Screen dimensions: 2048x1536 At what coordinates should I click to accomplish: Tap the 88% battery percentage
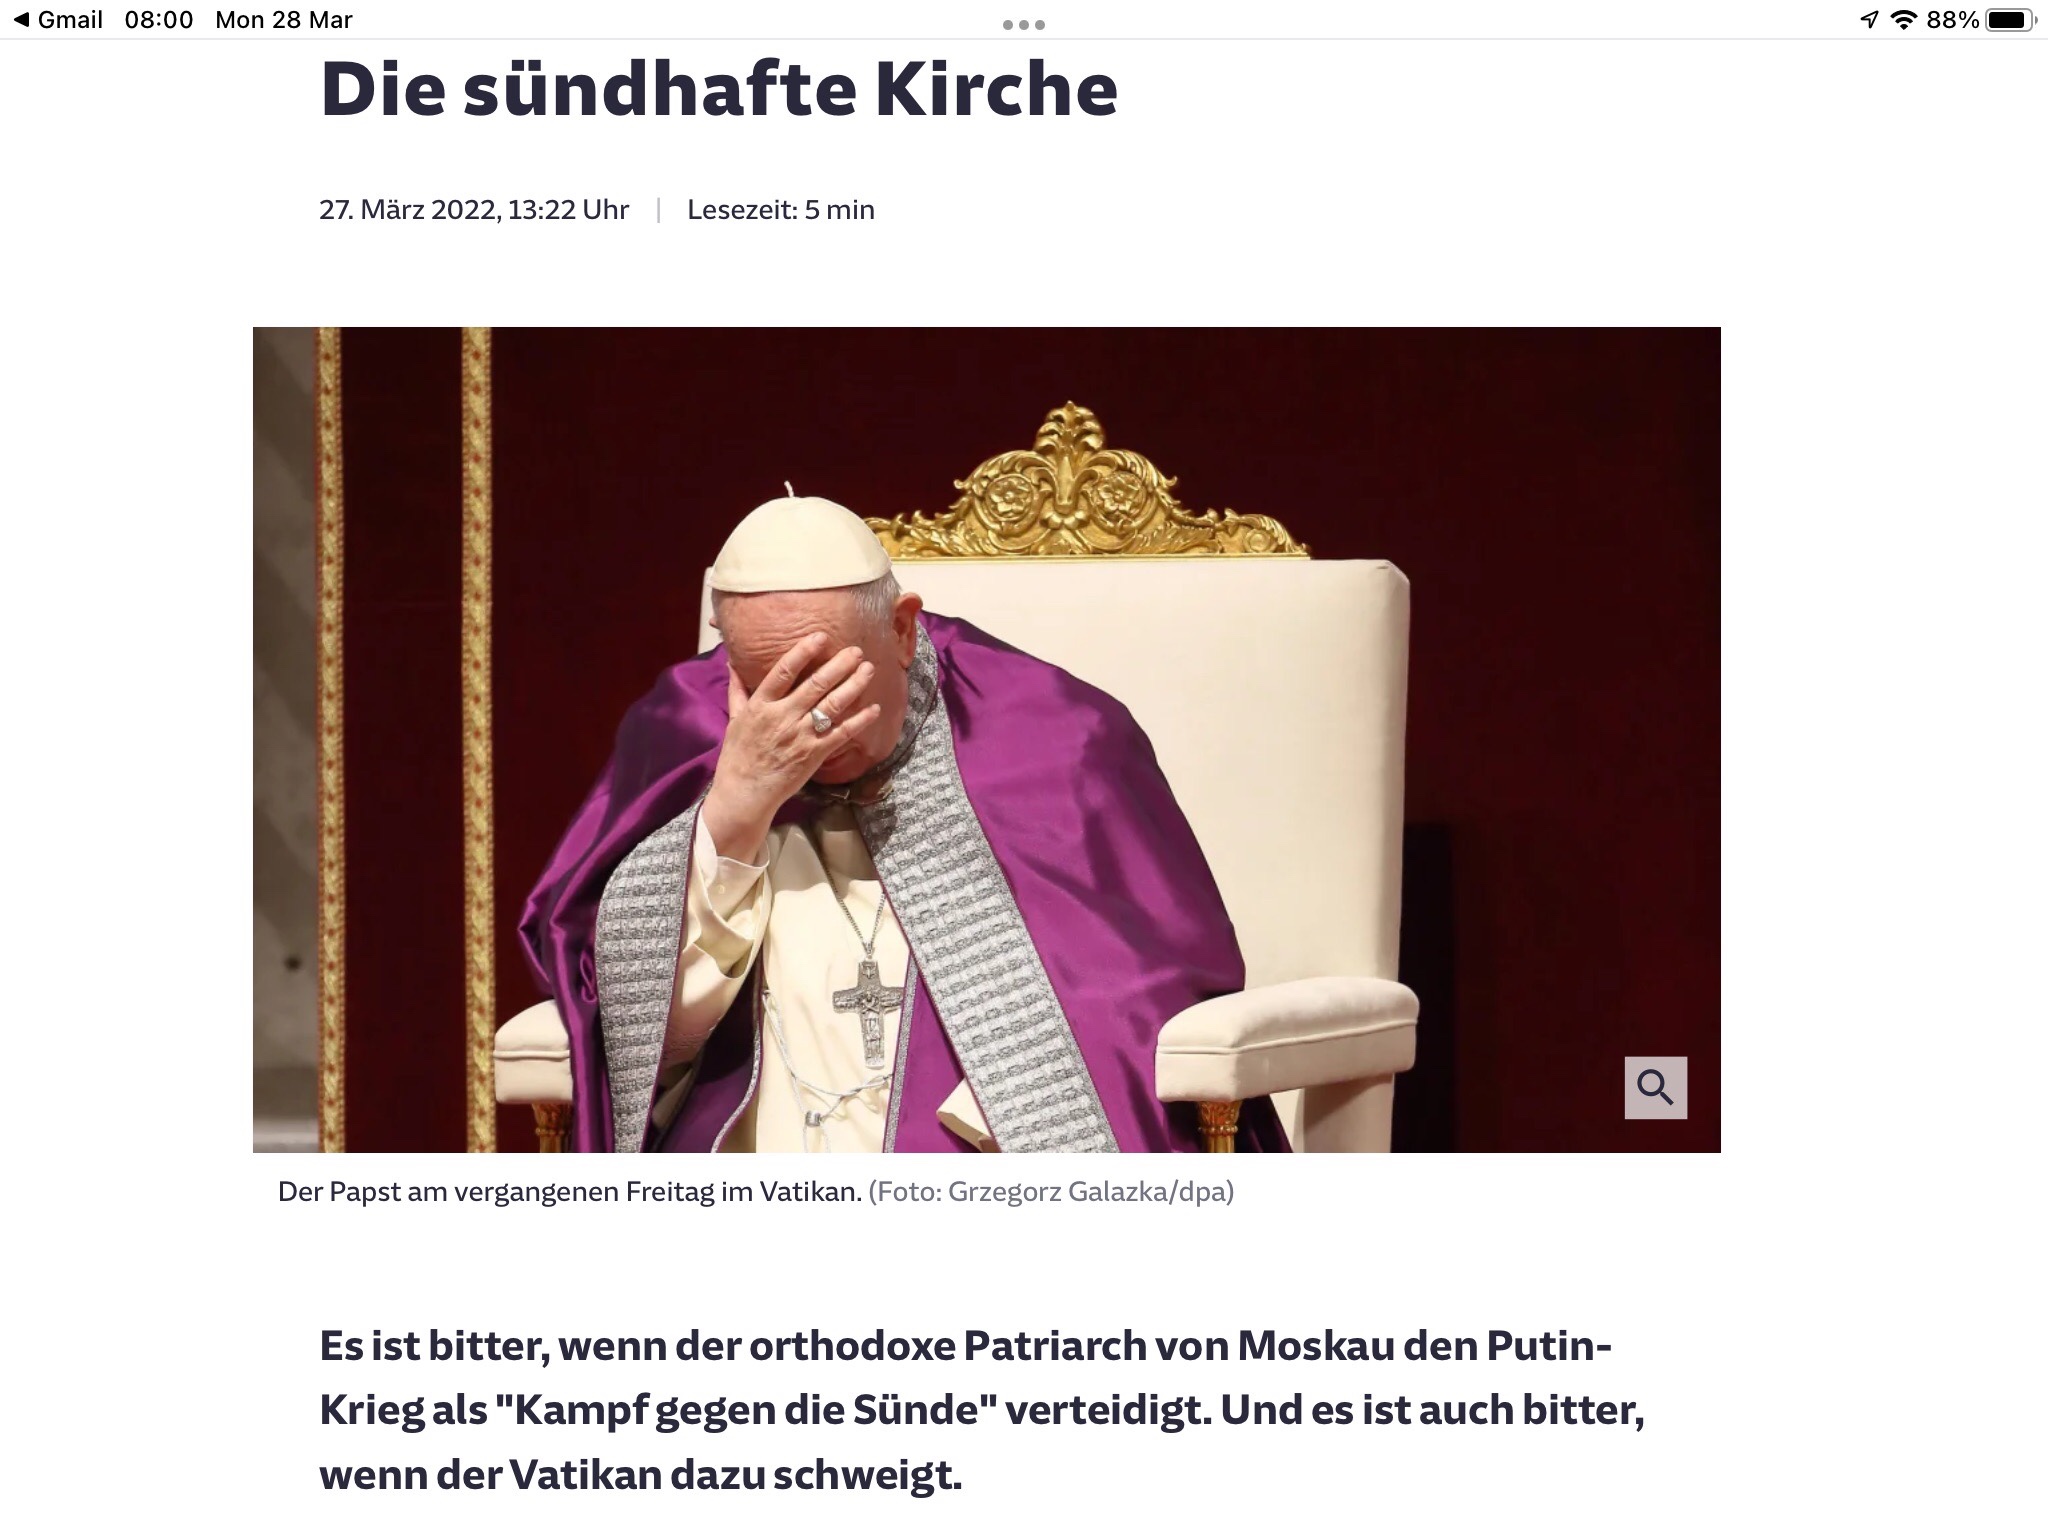click(1953, 20)
